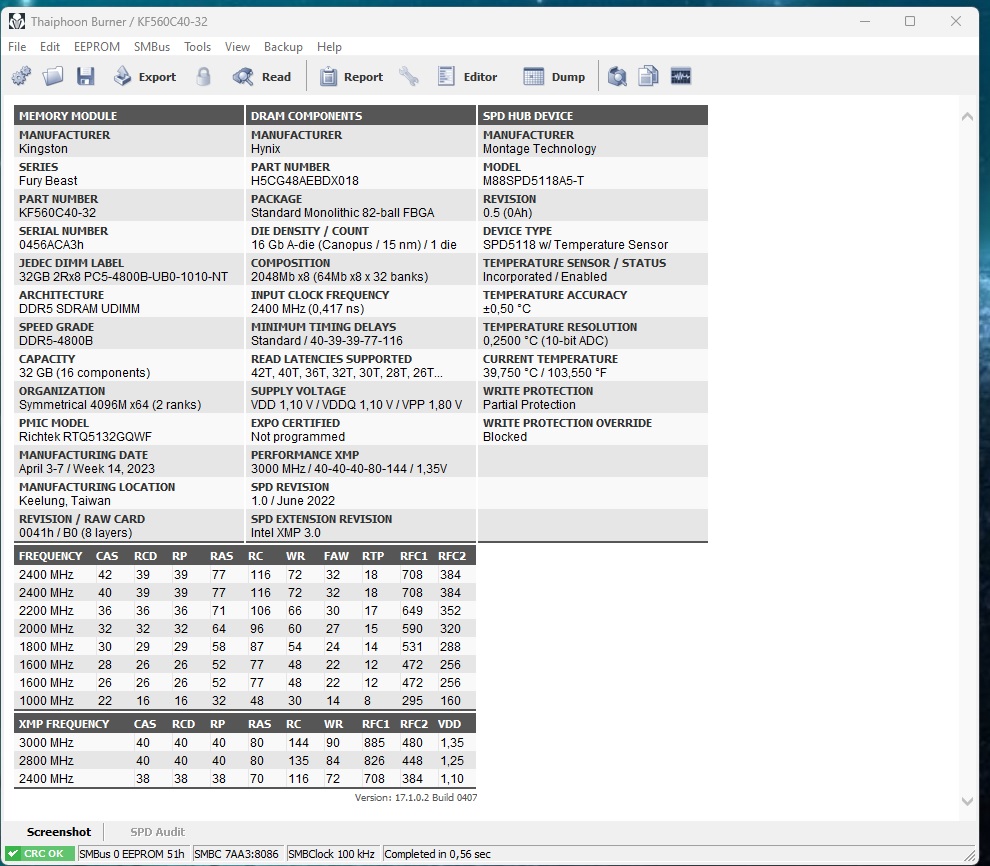Screen dimensions: 990x866
Task: Click the 3000 MHz XMP frequency row
Action: (x=244, y=742)
